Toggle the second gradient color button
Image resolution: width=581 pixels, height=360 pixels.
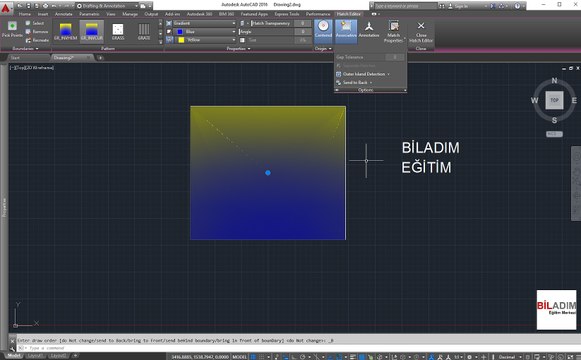(169, 40)
